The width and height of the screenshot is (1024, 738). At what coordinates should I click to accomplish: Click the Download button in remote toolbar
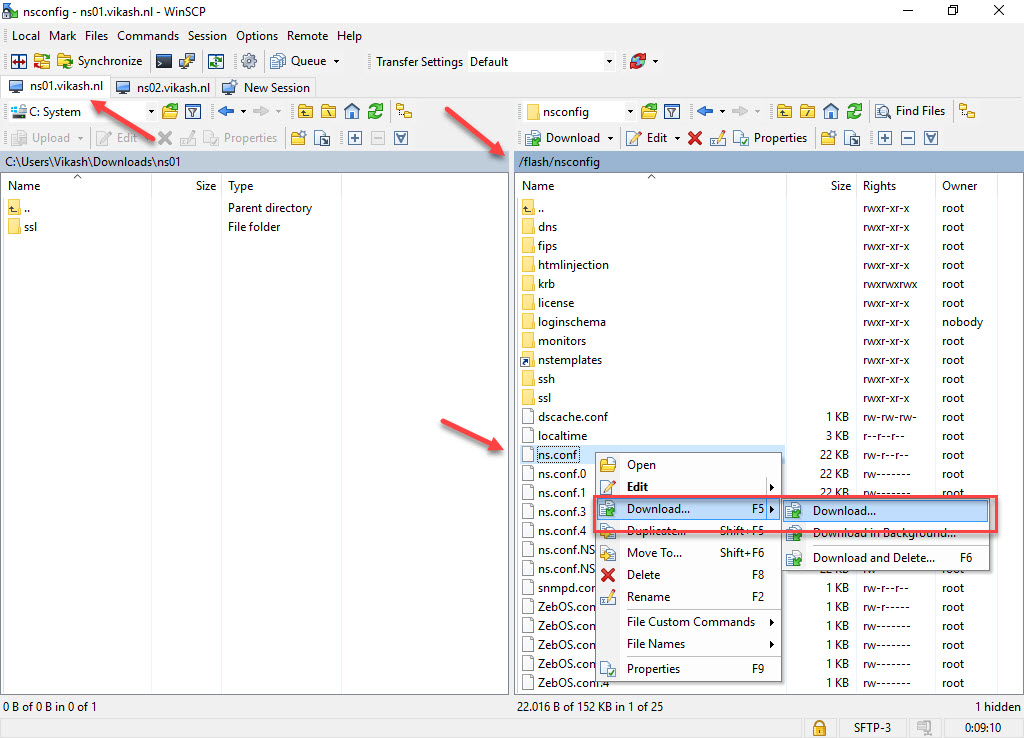coord(563,138)
